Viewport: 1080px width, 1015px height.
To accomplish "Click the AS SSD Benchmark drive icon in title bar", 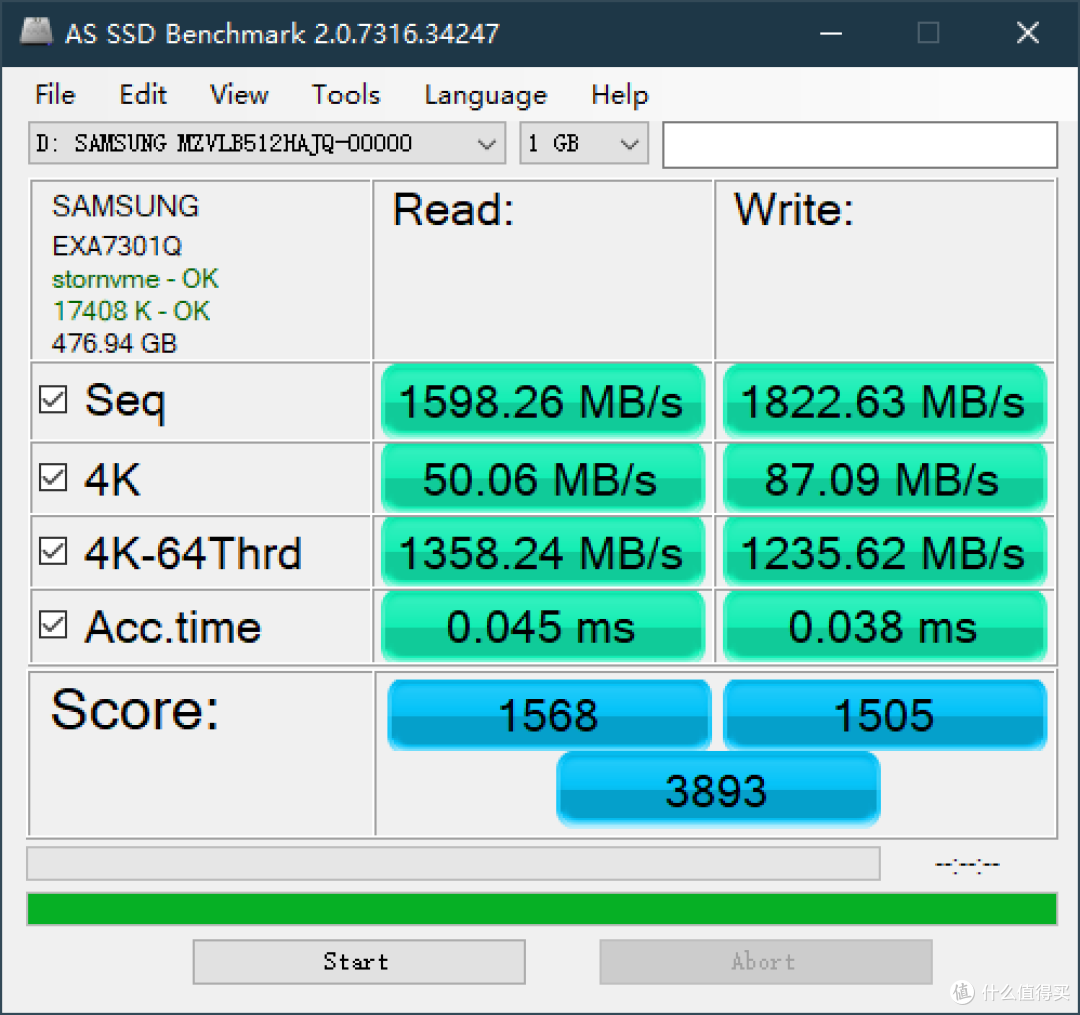I will coord(37,32).
